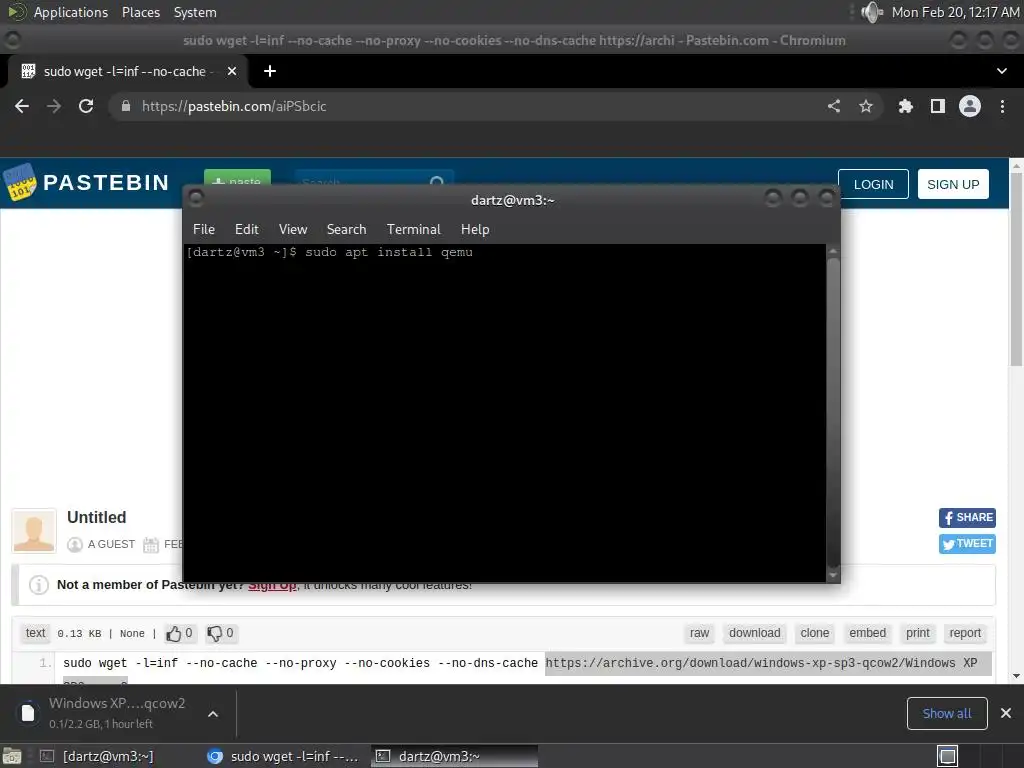Click the lock icon in the address bar
1024x768 pixels.
(126, 106)
